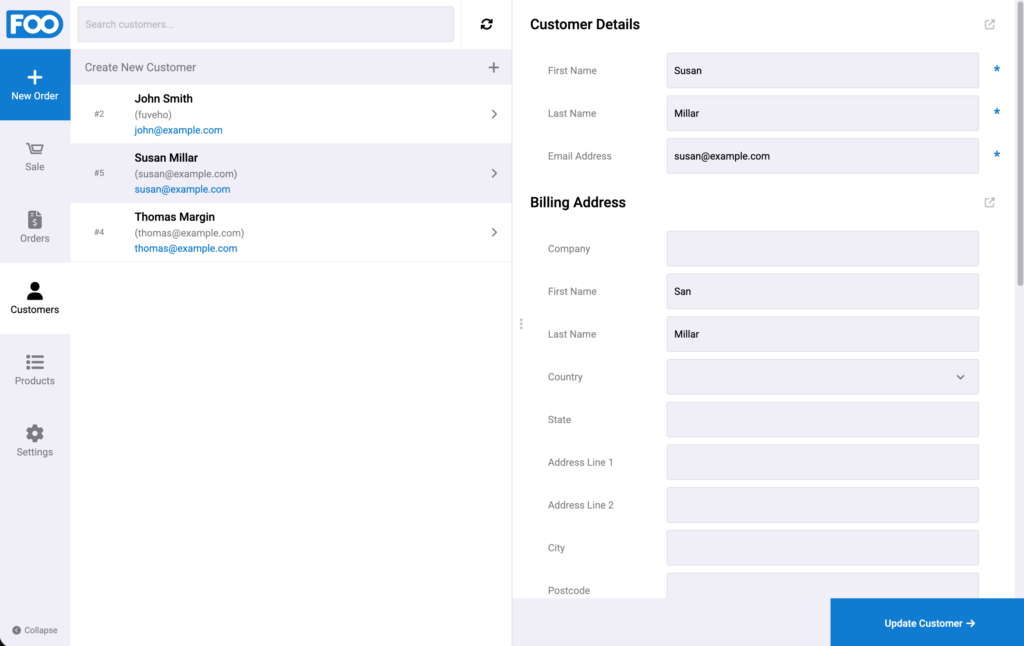Viewport: 1024px width, 646px height.
Task: Focus the Search customers field
Action: click(x=266, y=24)
